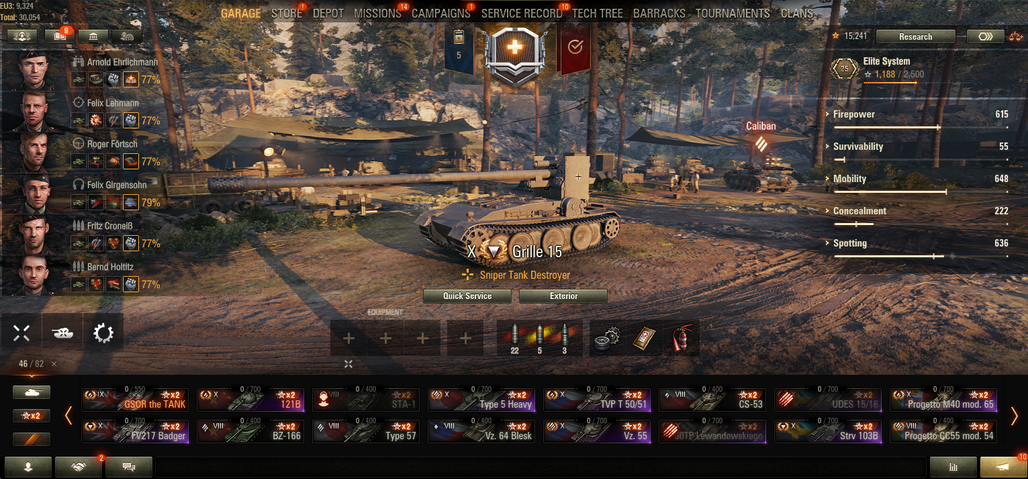Open the fire extinguisher consumable slot
The width and height of the screenshot is (1028, 479).
pyautogui.click(x=682, y=339)
